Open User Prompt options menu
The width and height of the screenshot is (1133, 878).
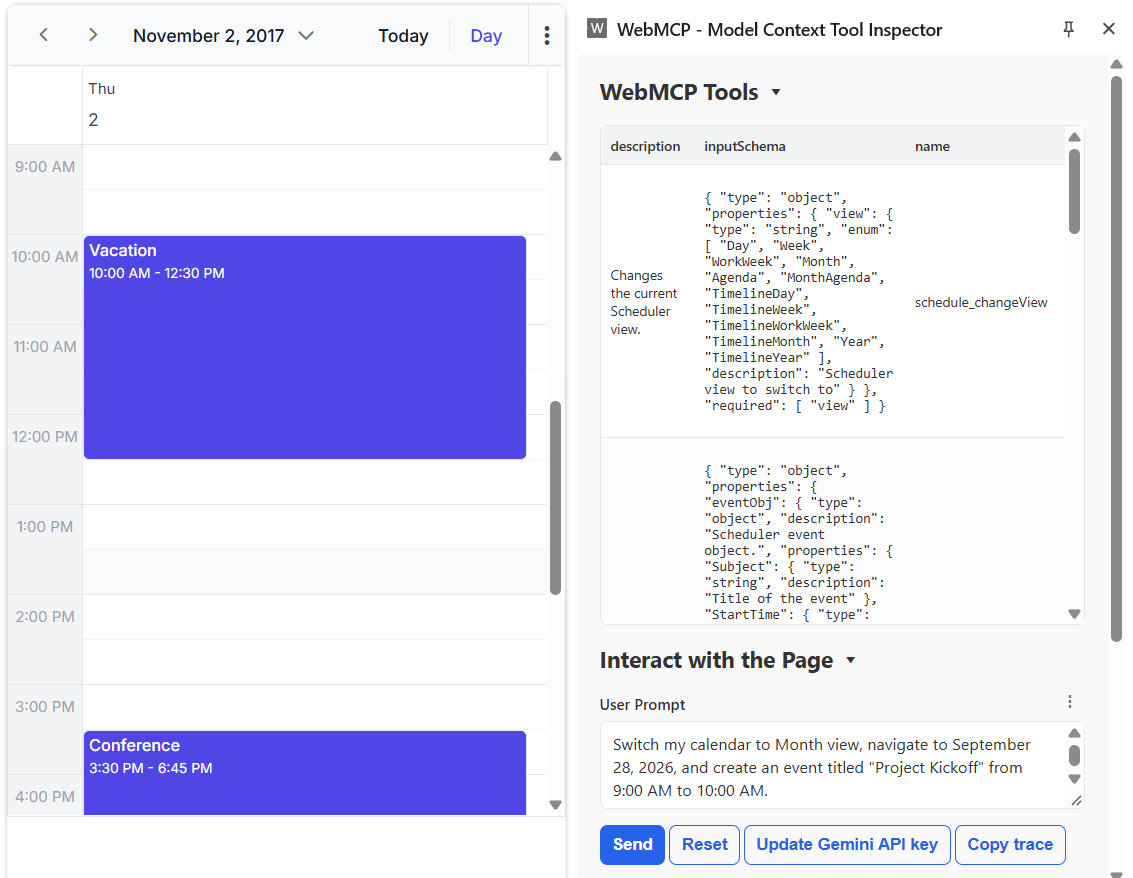tap(1070, 702)
